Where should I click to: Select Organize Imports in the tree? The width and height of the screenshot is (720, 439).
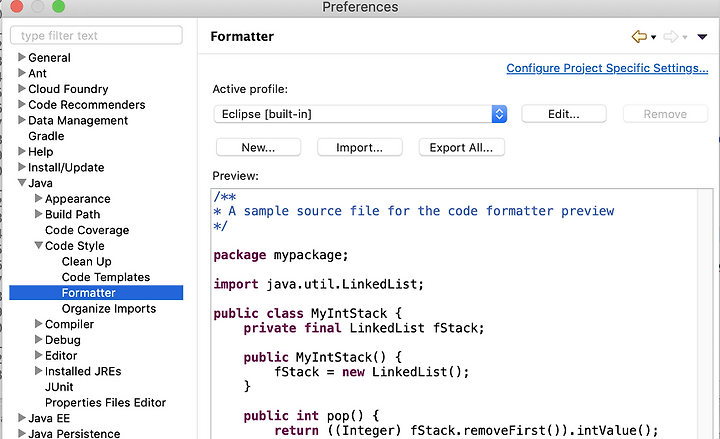pyautogui.click(x=109, y=309)
